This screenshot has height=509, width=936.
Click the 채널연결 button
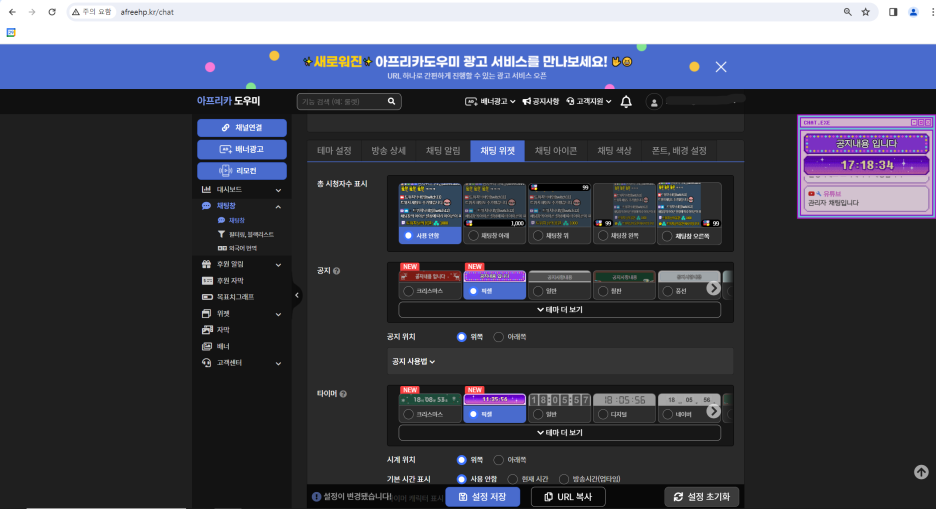coord(242,128)
